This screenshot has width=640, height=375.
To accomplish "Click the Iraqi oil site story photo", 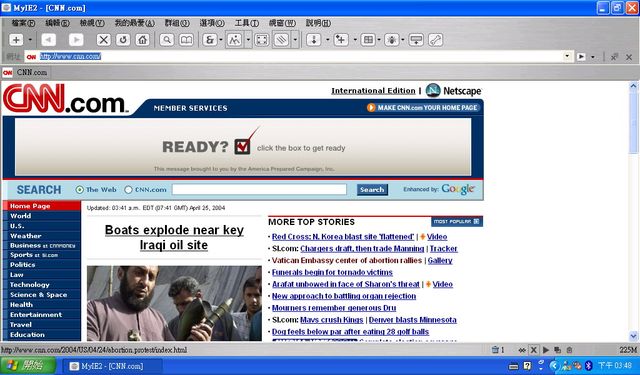I will pos(174,303).
